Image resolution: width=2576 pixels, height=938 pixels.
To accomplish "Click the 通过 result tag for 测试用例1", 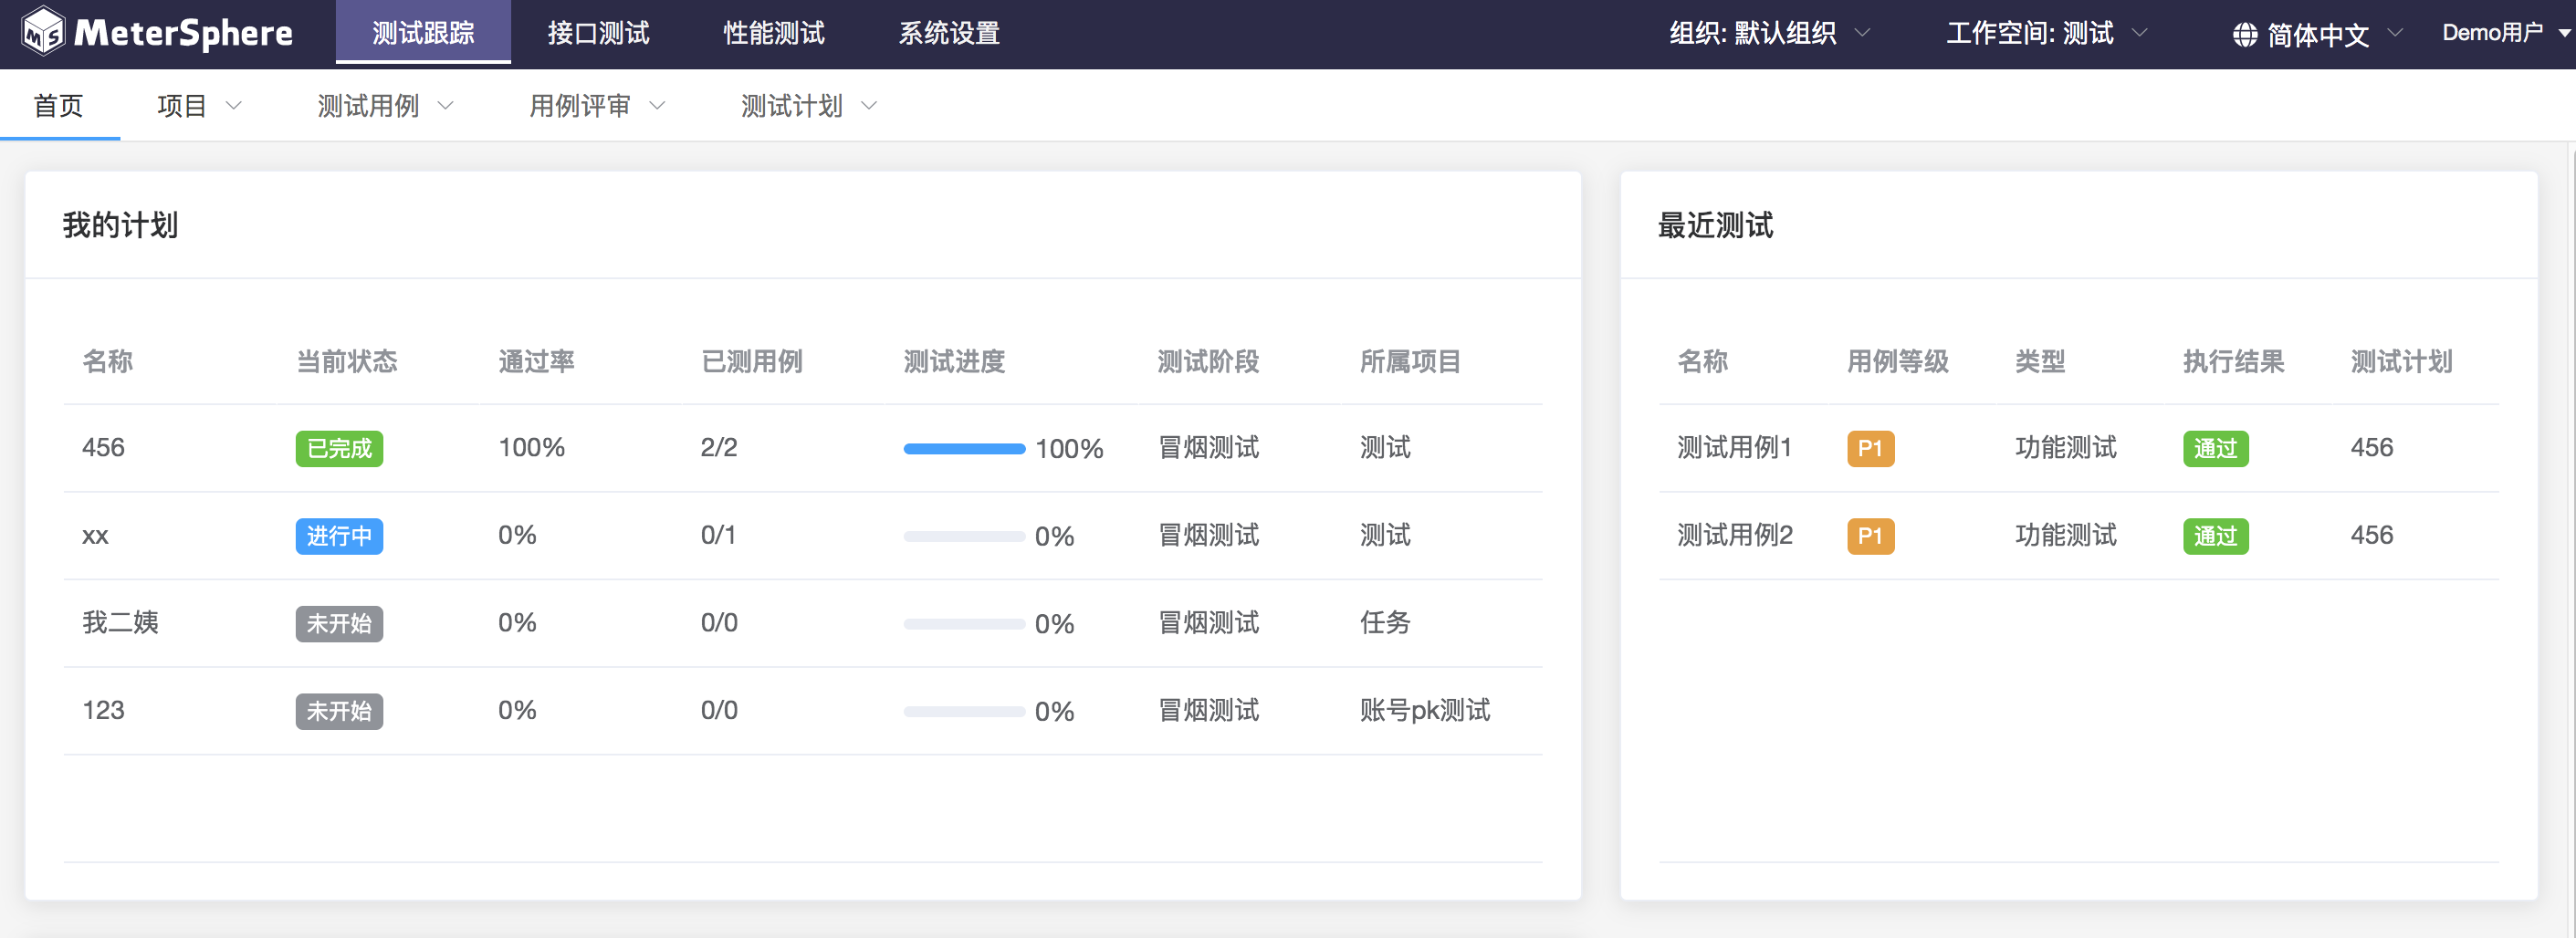I will point(2215,448).
